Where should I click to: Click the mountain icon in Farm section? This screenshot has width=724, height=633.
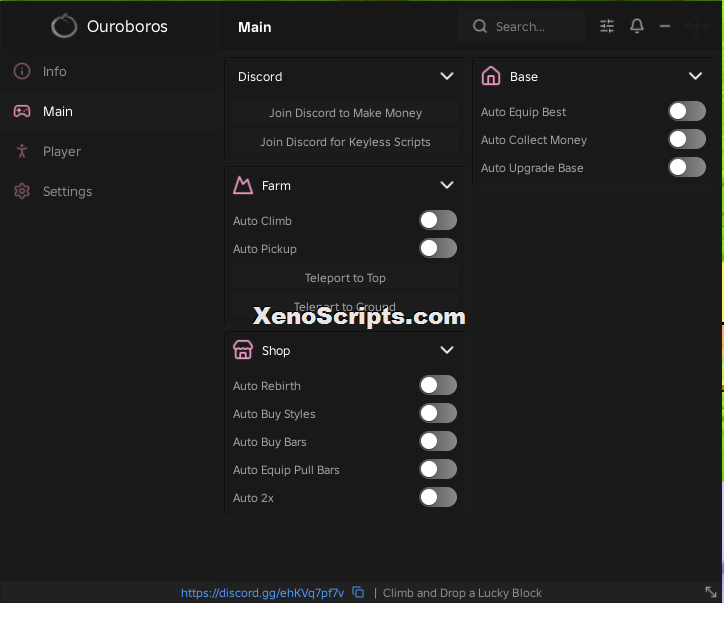(243, 185)
